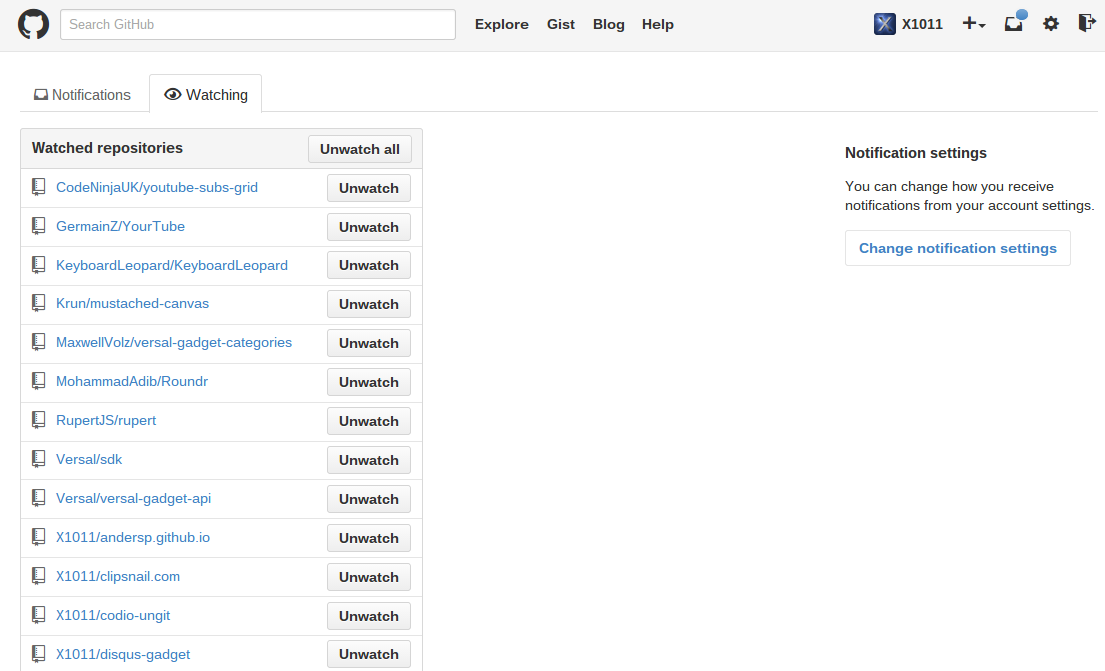Viewport: 1105px width, 671px height.
Task: Open the notifications inbox icon
Action: [x=1015, y=22]
